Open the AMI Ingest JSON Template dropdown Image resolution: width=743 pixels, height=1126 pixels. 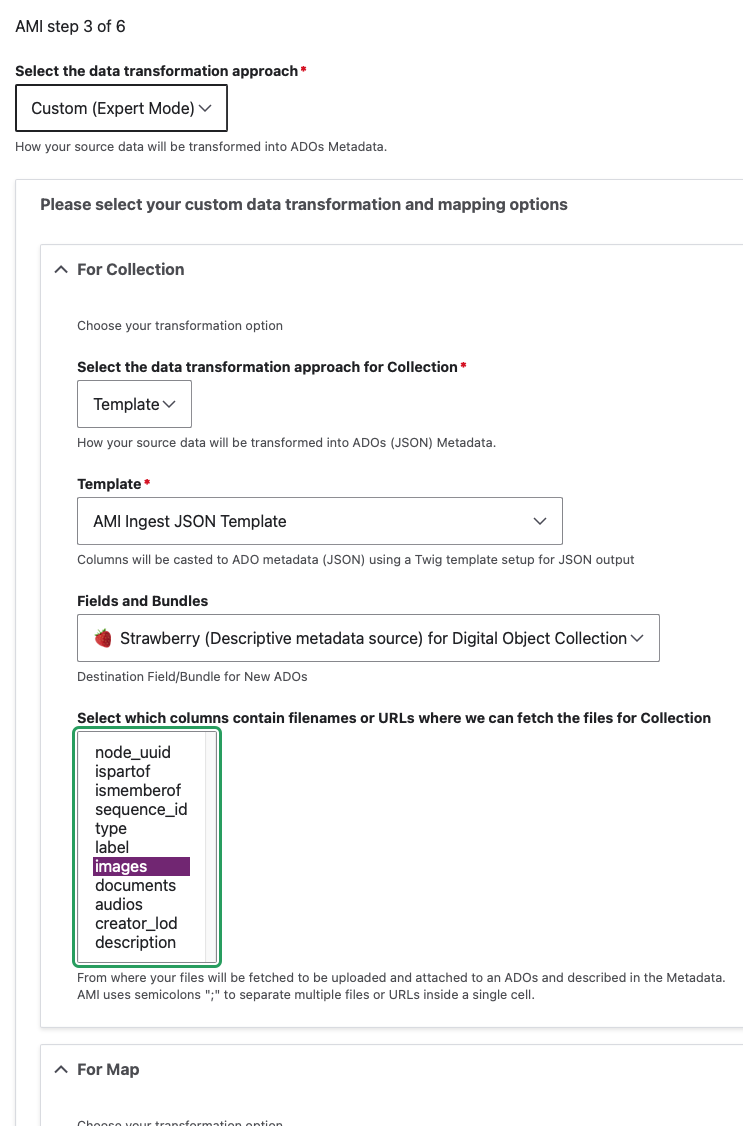click(319, 521)
